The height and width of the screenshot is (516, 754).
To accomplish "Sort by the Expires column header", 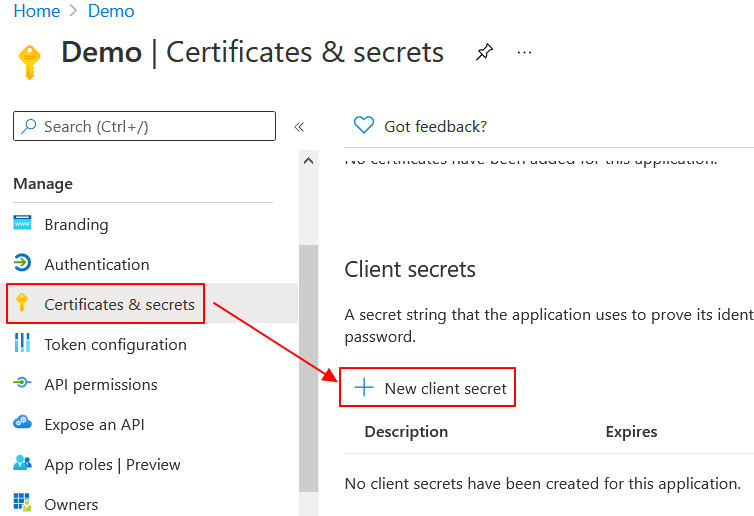I will click(631, 432).
